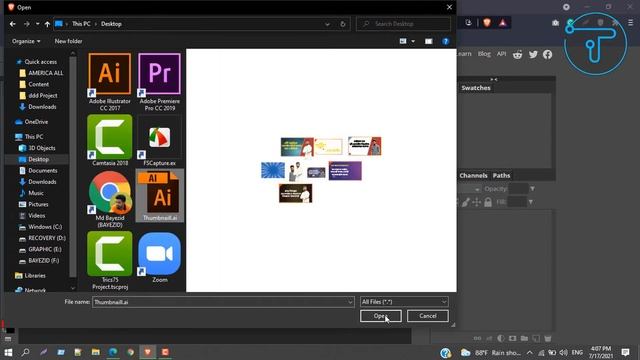Switch to the Swatches panel tab

(476, 88)
